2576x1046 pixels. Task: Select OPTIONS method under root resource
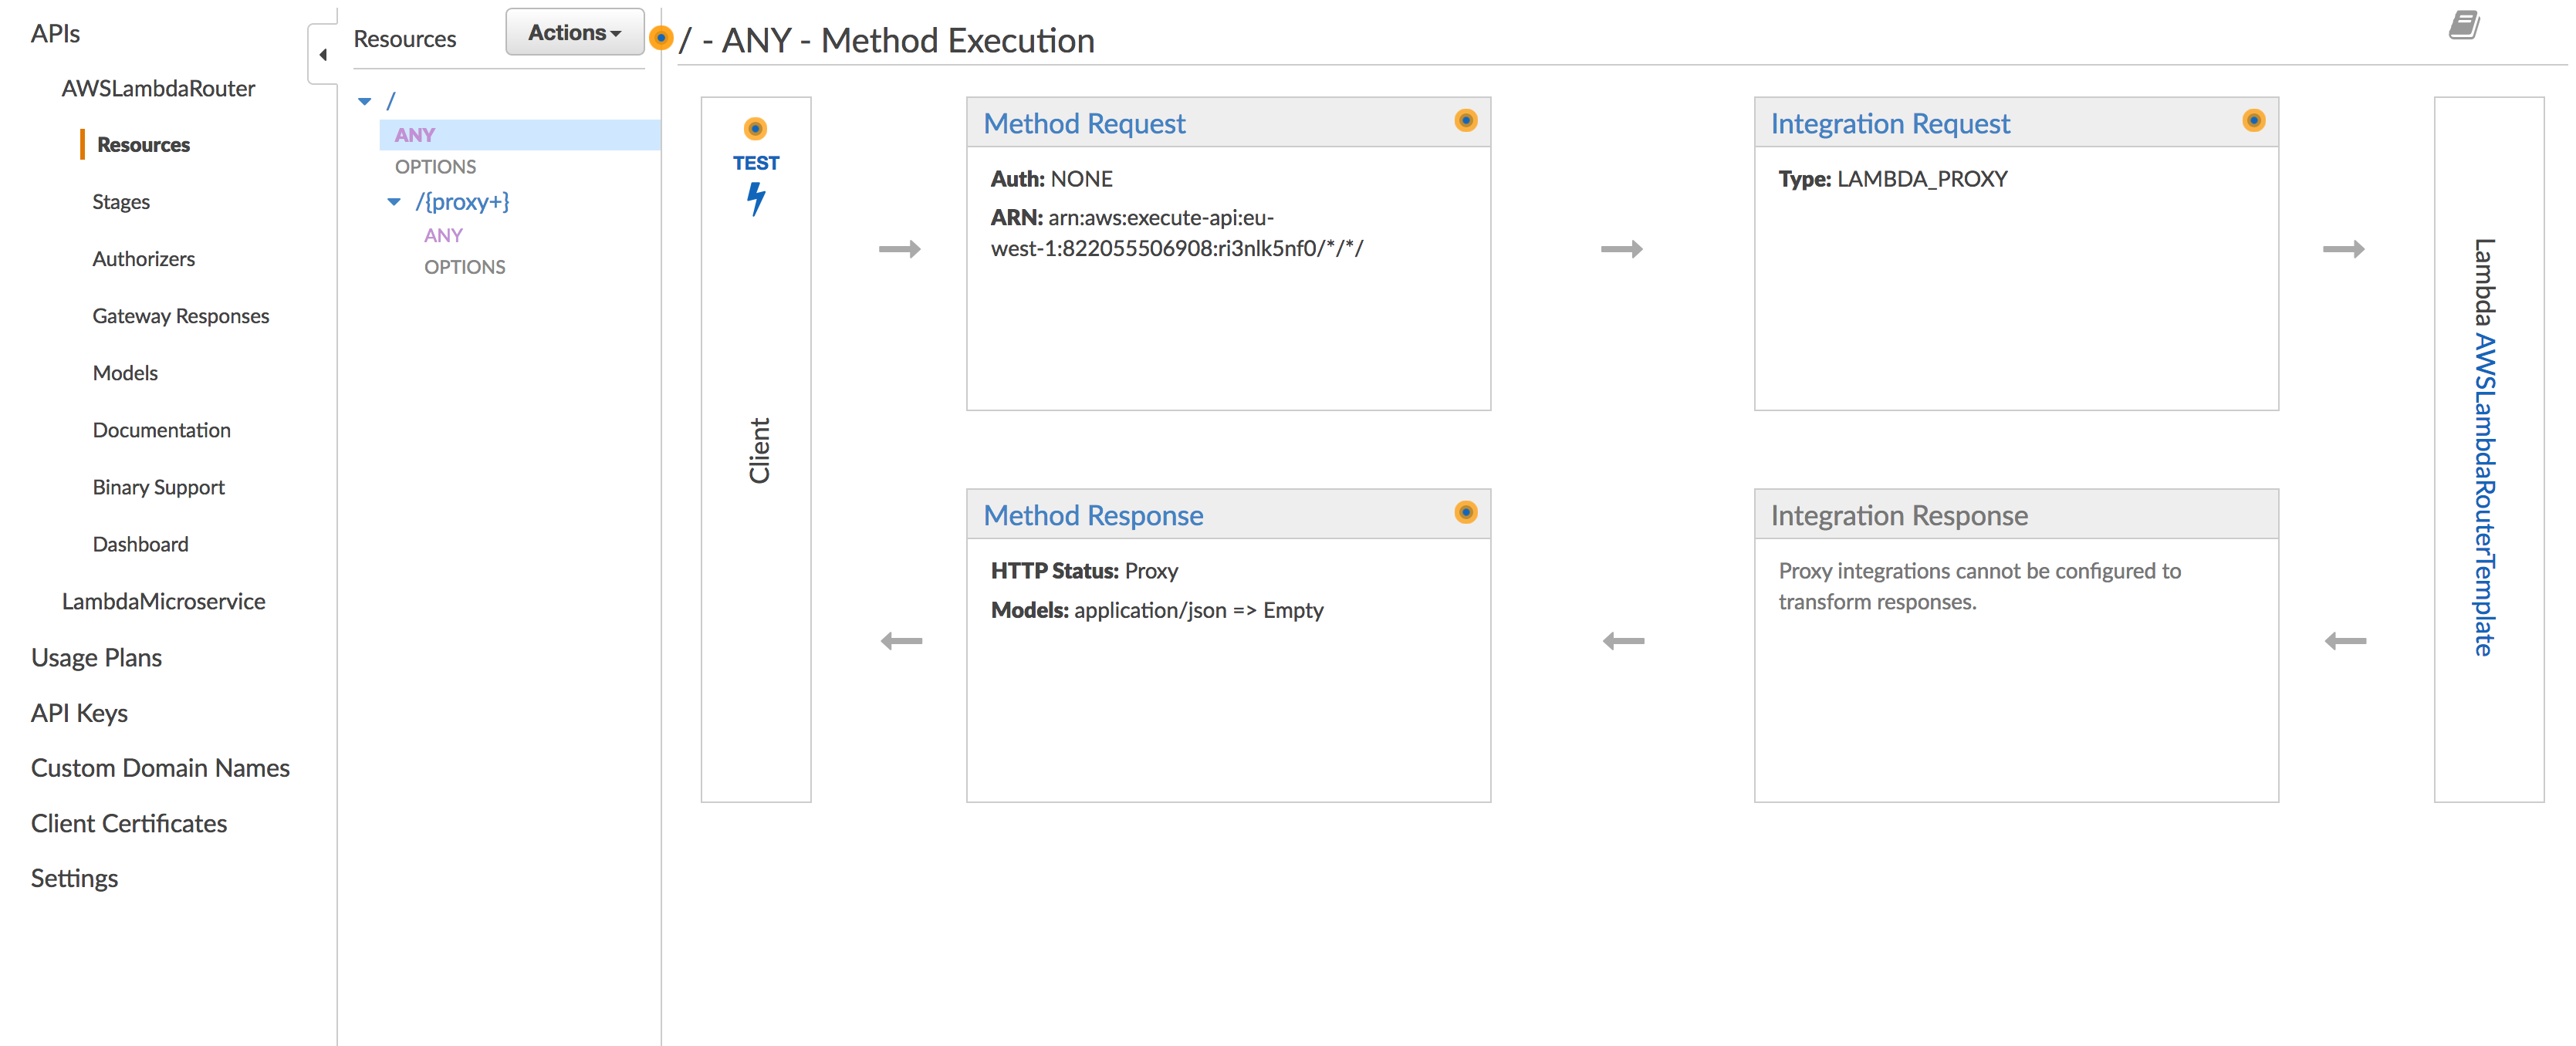point(435,167)
